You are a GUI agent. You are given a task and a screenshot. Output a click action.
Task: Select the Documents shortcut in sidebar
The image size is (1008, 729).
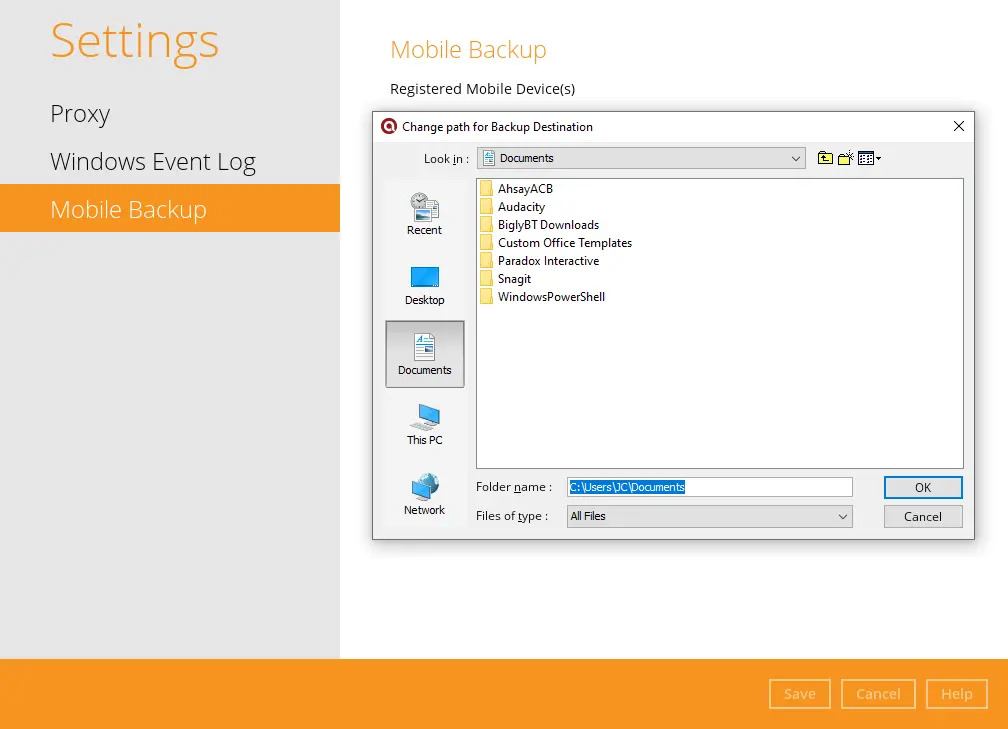(424, 354)
